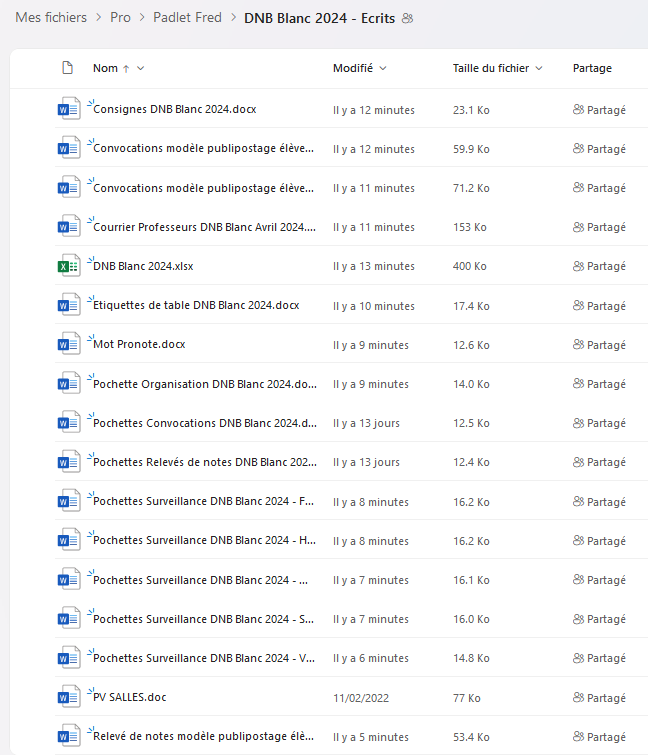The image size is (648, 755).
Task: Click Word icon of PV SALLES.doc
Action: (x=68, y=697)
